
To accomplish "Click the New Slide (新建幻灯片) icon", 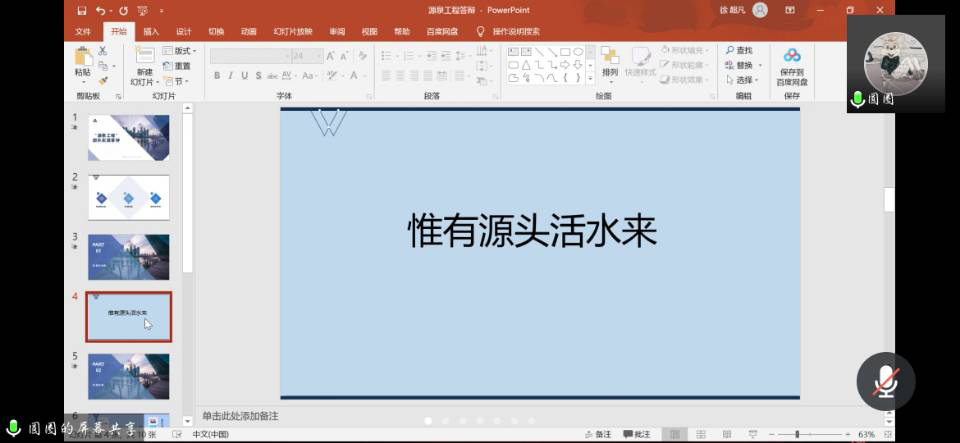I will (x=145, y=60).
